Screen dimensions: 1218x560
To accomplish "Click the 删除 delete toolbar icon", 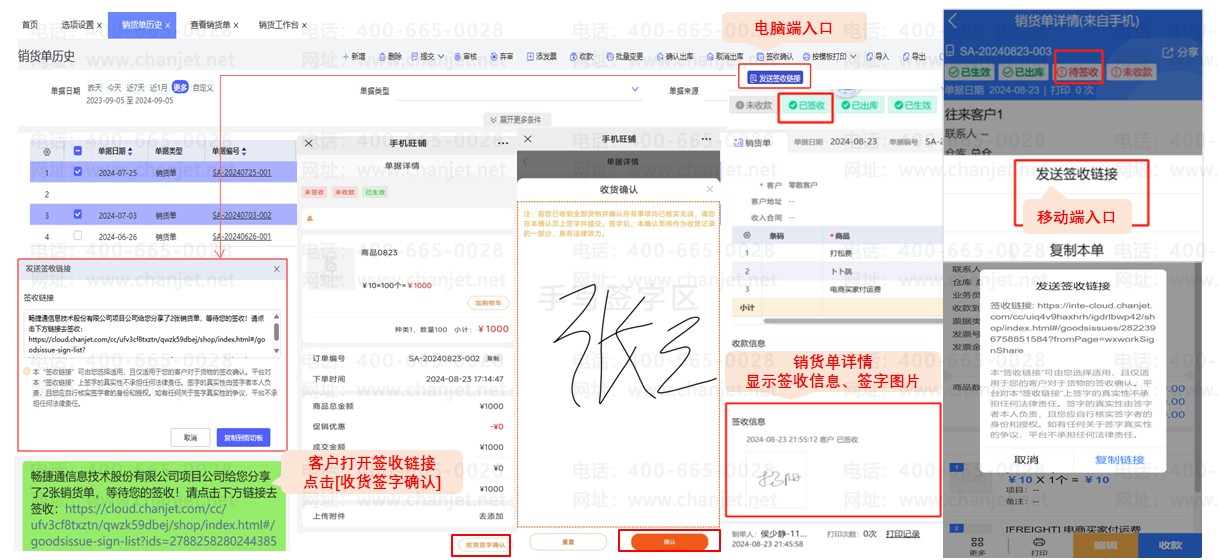I will click(382, 57).
